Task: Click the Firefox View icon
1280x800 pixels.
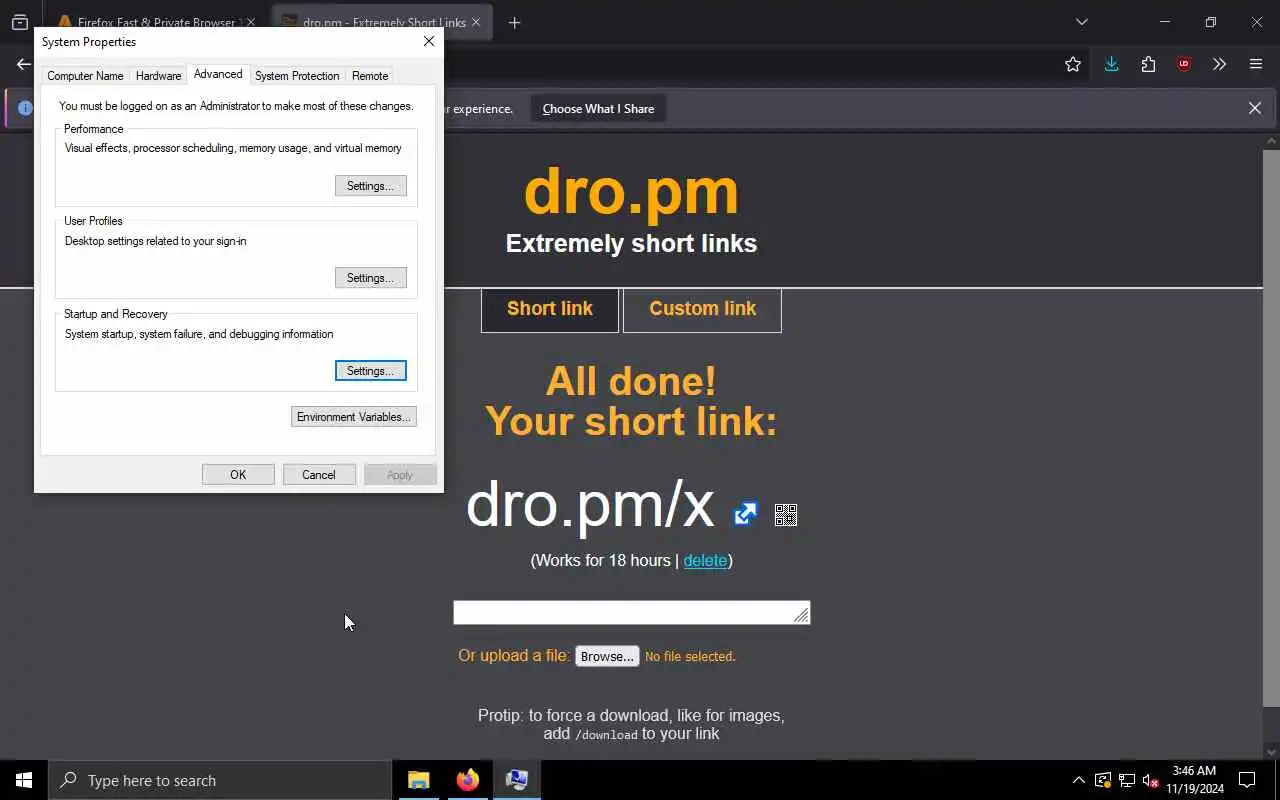Action: pos(20,22)
